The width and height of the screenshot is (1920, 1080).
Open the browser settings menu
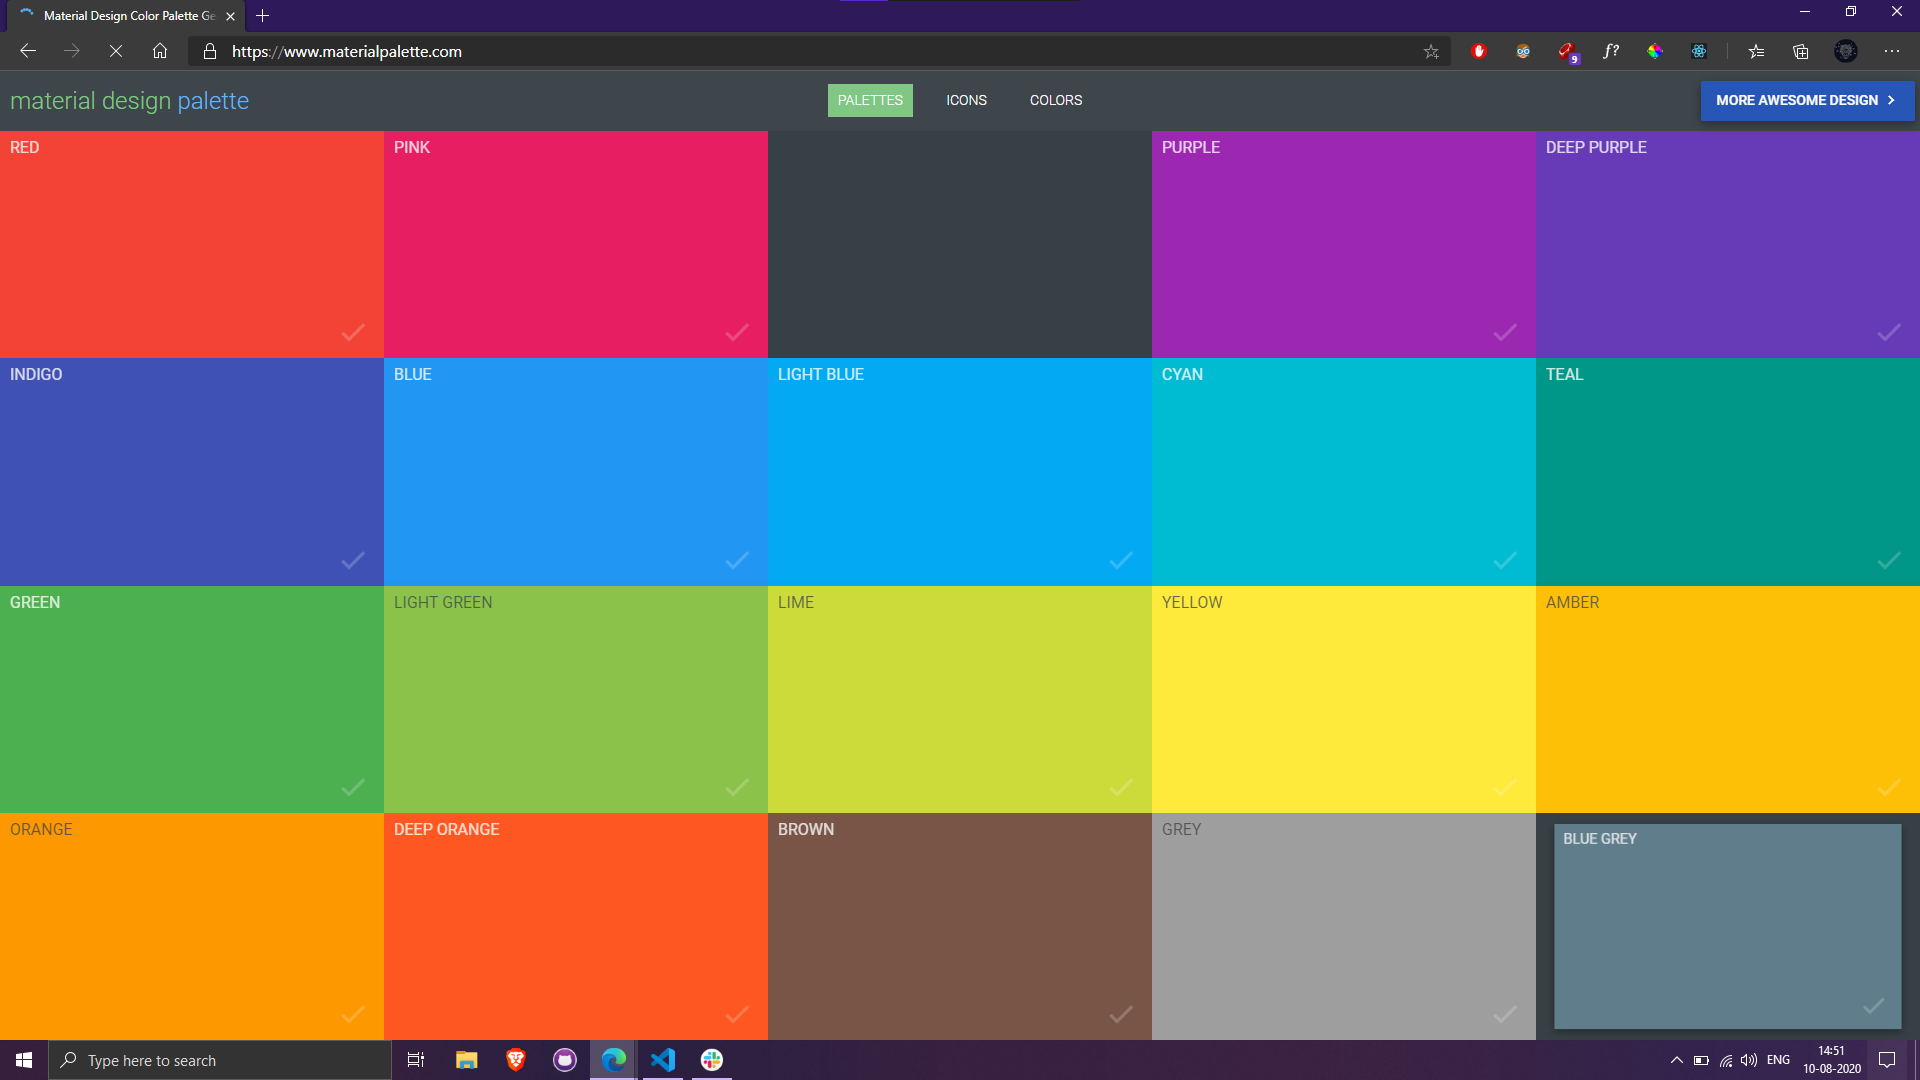coord(1893,51)
